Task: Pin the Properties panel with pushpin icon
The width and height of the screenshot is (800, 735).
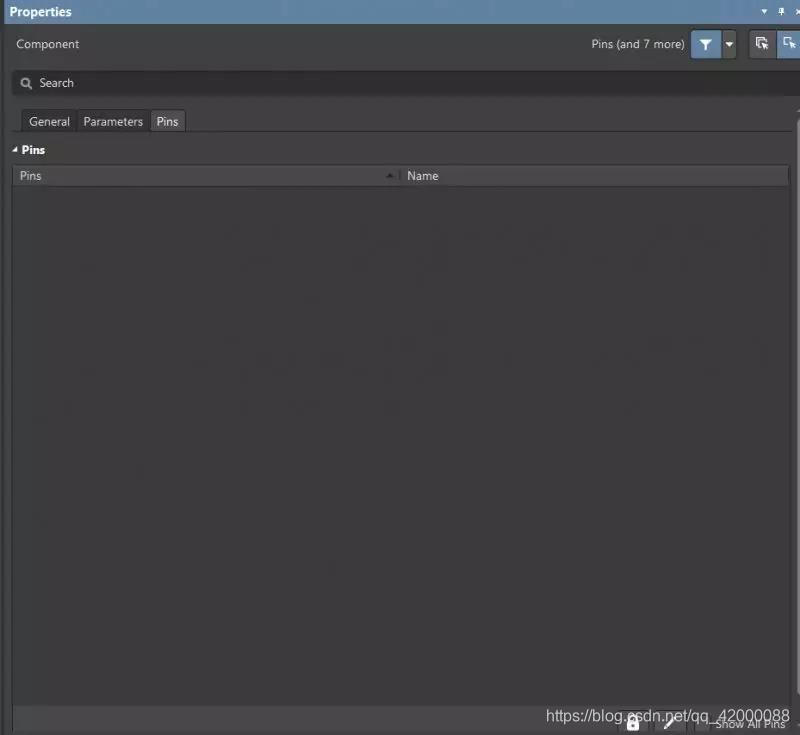Action: tap(781, 12)
